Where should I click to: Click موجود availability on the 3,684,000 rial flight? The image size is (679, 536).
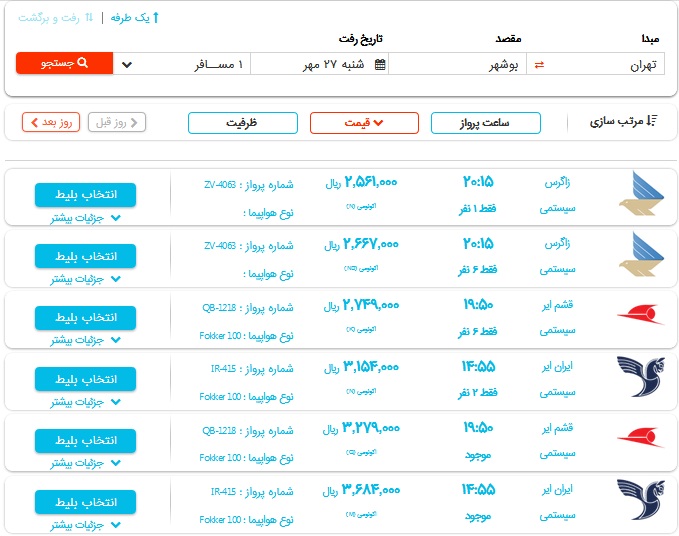coord(478,517)
